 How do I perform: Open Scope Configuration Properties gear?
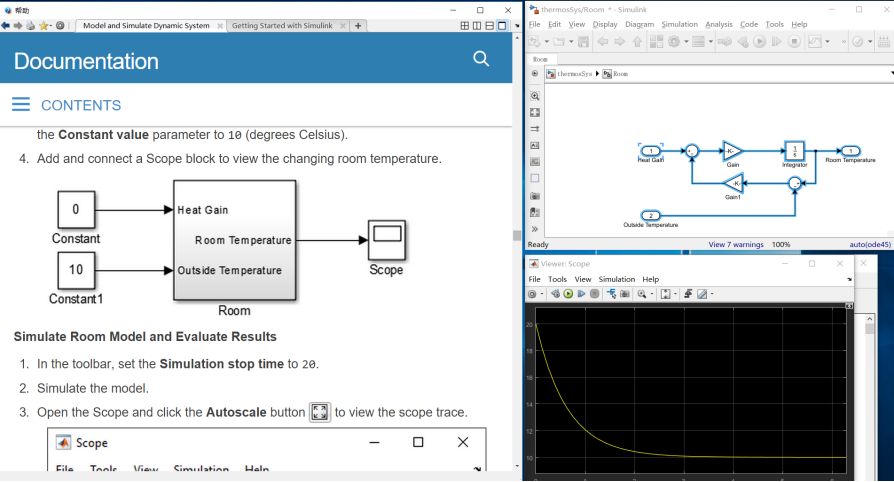click(532, 294)
